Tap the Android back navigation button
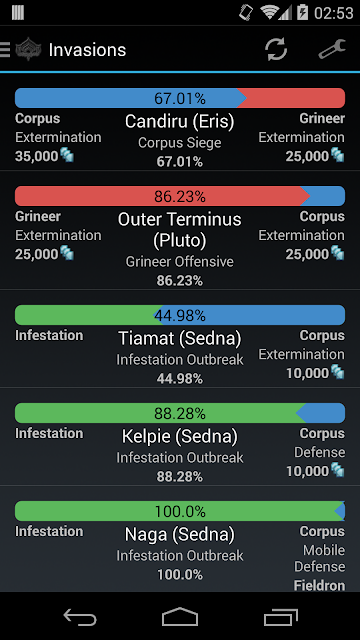Viewport: 360px width, 640px height. 80,616
